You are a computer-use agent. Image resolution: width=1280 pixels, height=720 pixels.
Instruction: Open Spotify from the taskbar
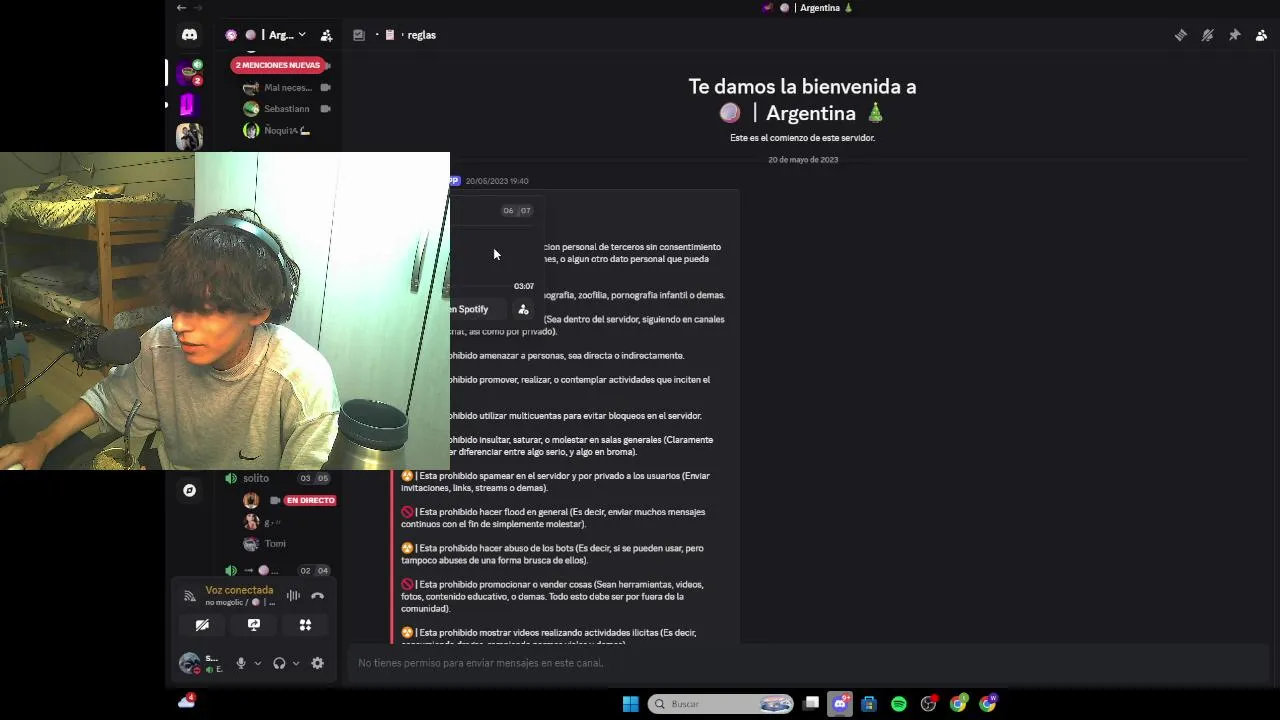[x=898, y=704]
